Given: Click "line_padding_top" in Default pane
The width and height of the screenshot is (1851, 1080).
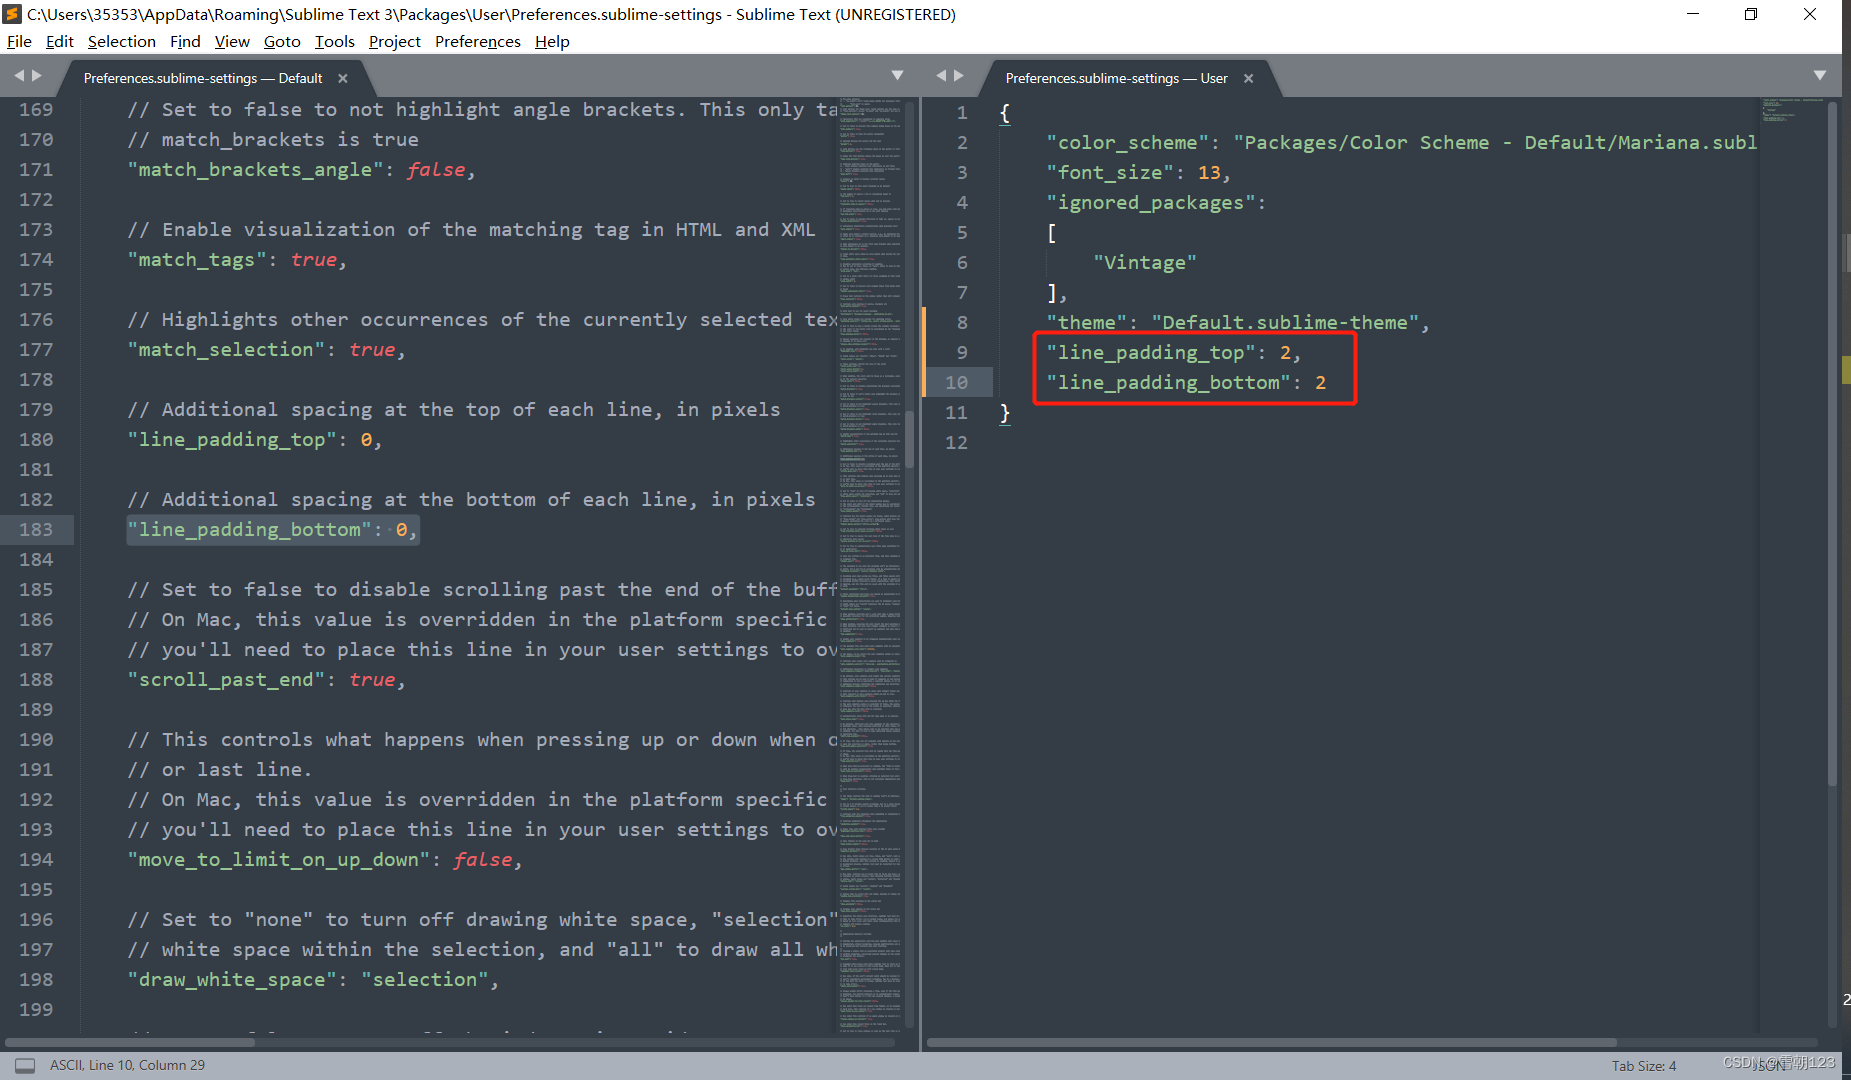Looking at the screenshot, I should [232, 440].
